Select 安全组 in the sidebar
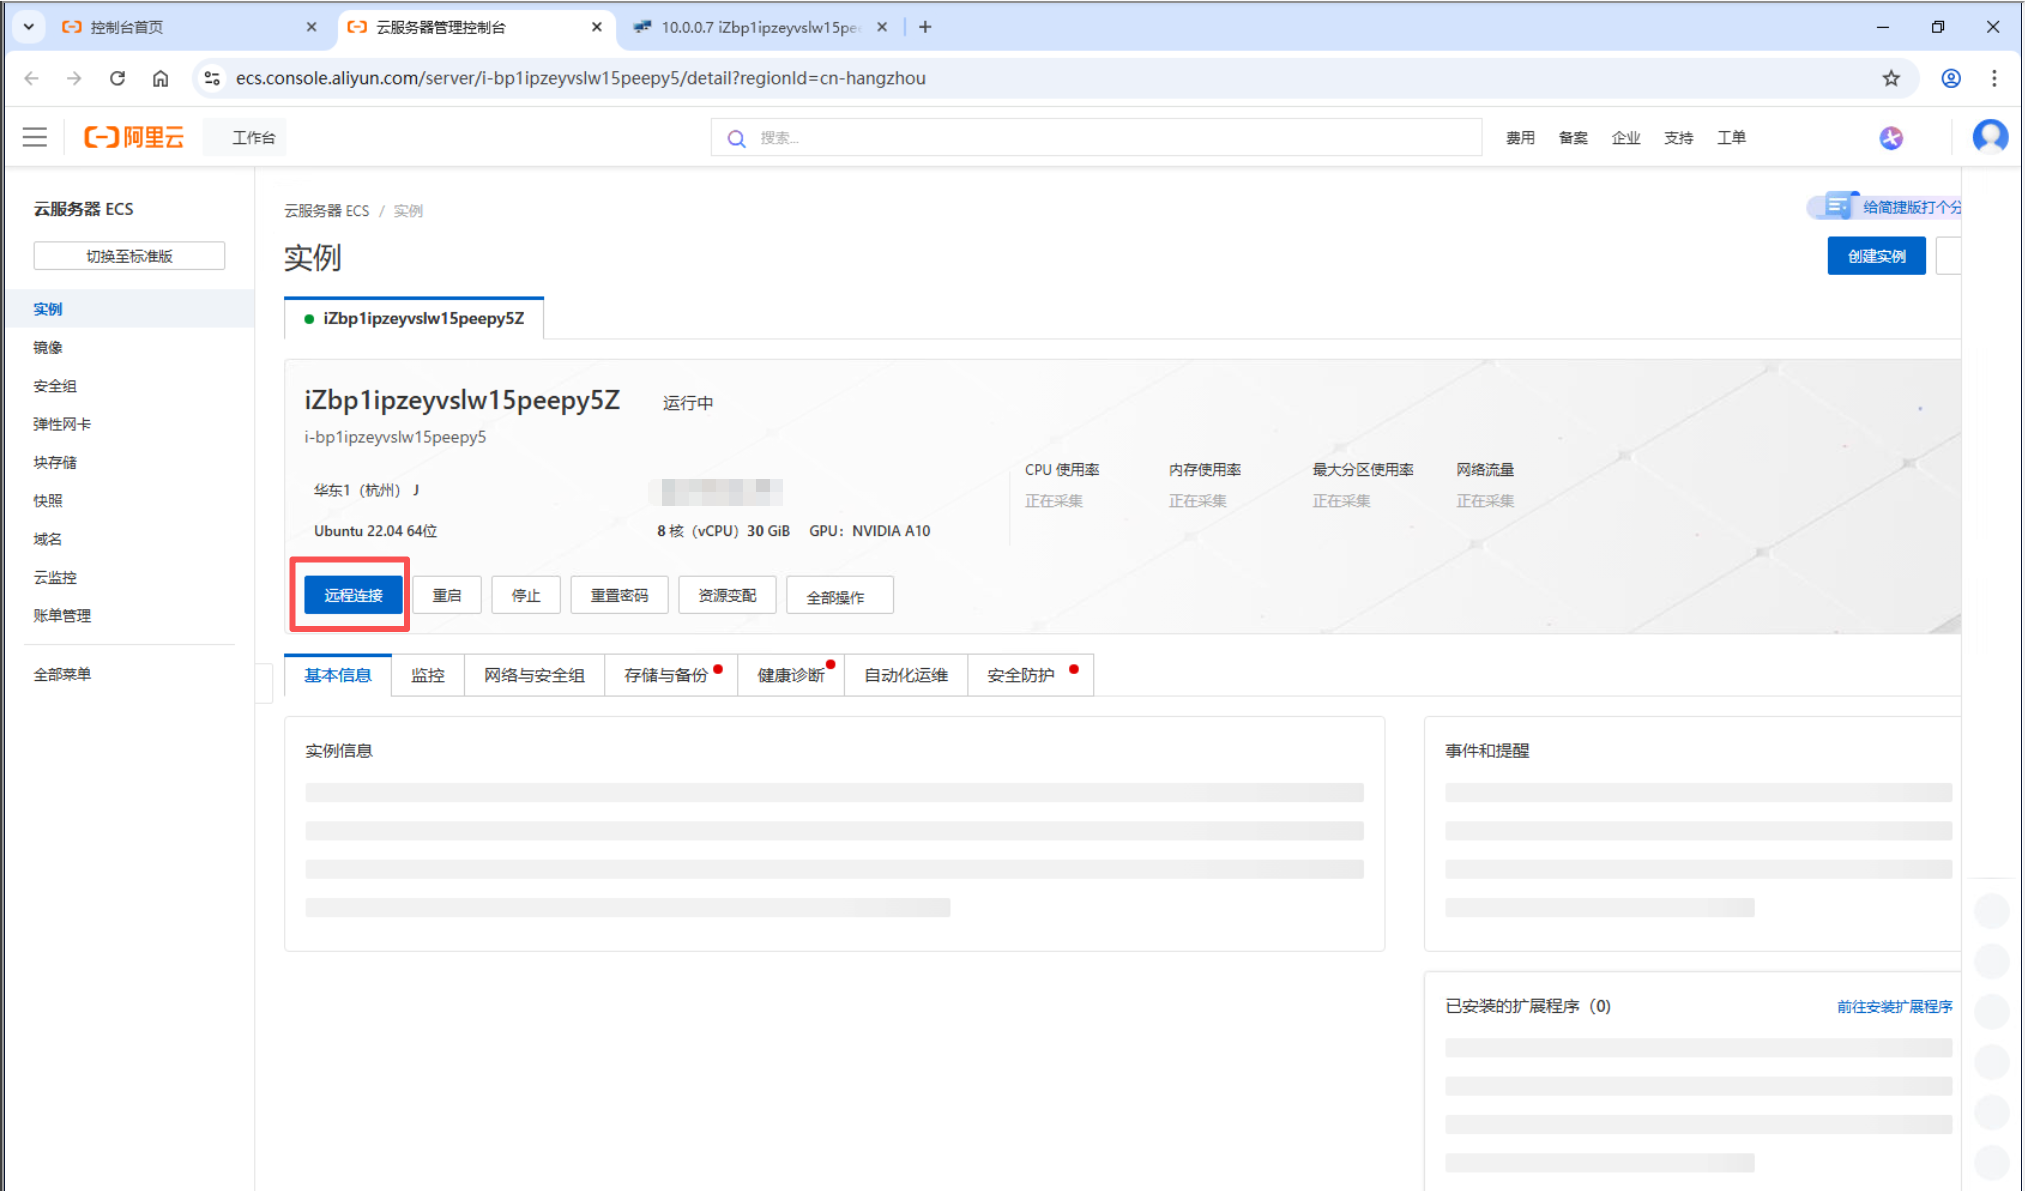The width and height of the screenshot is (2025, 1191). pos(55,386)
